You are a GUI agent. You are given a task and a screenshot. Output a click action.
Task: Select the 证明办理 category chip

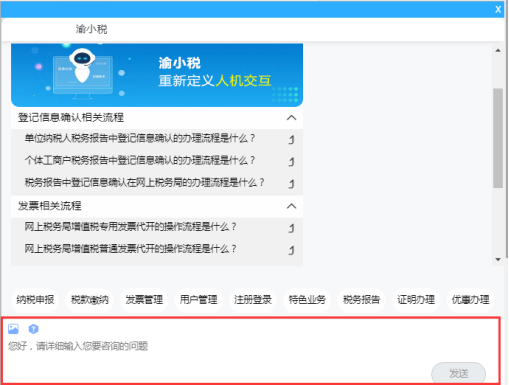click(416, 300)
